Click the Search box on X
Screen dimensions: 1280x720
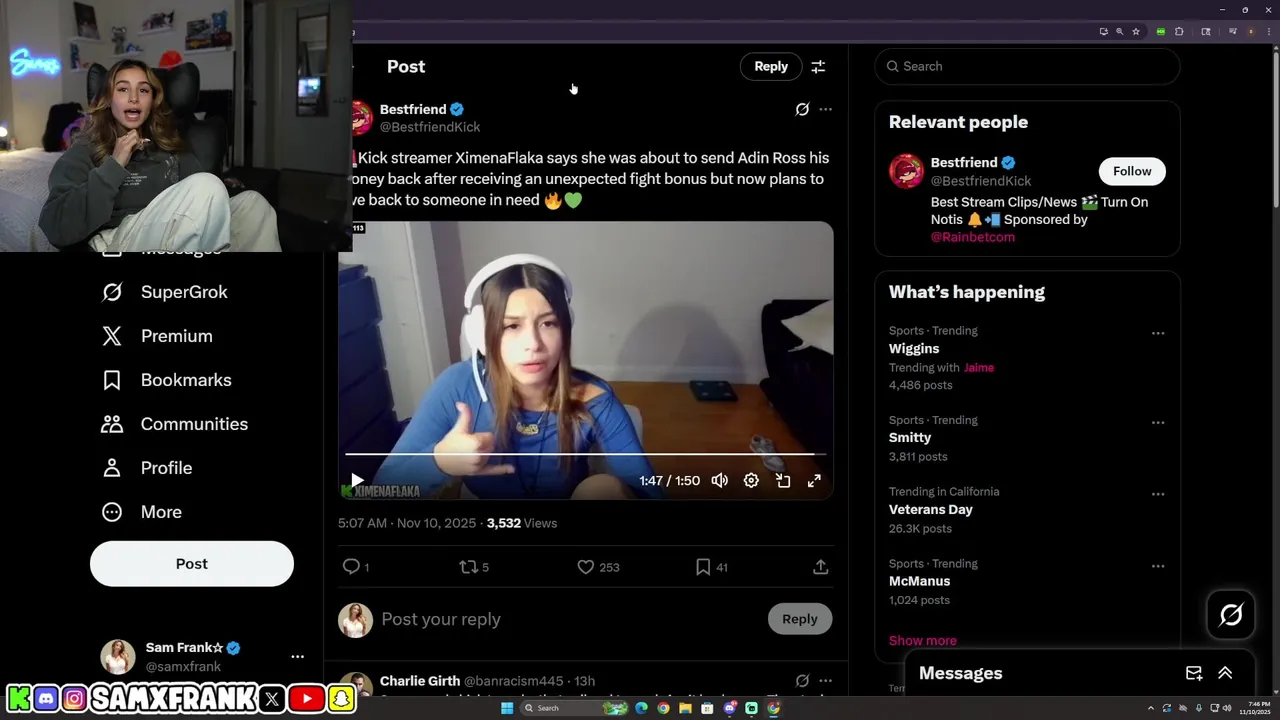click(x=1027, y=66)
